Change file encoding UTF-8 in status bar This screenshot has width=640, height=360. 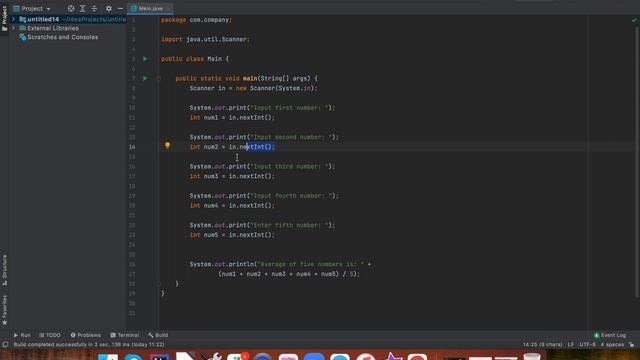click(587, 344)
